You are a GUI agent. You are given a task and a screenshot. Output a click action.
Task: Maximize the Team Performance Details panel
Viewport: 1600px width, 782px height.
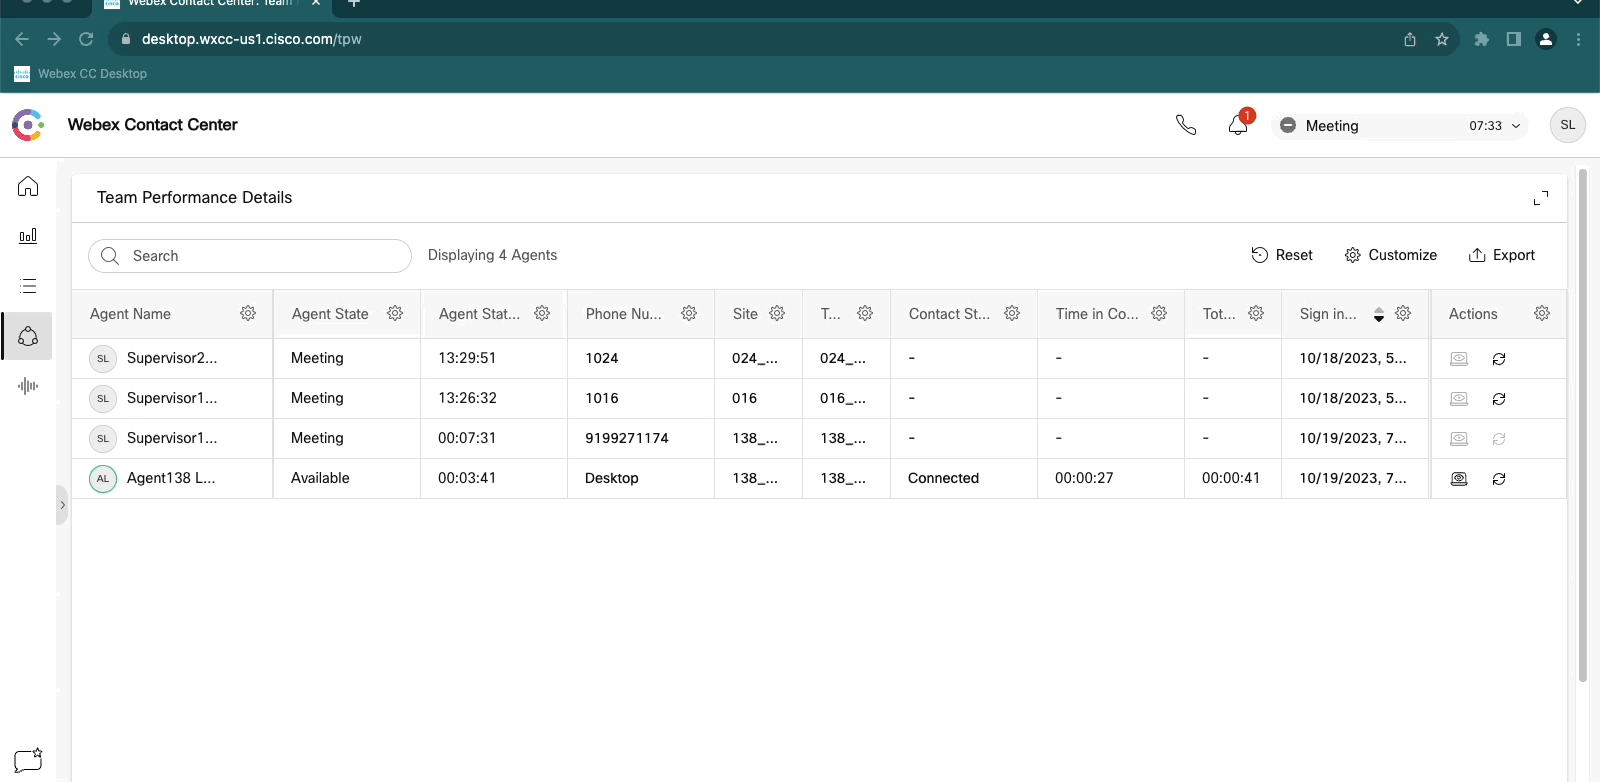[1540, 198]
